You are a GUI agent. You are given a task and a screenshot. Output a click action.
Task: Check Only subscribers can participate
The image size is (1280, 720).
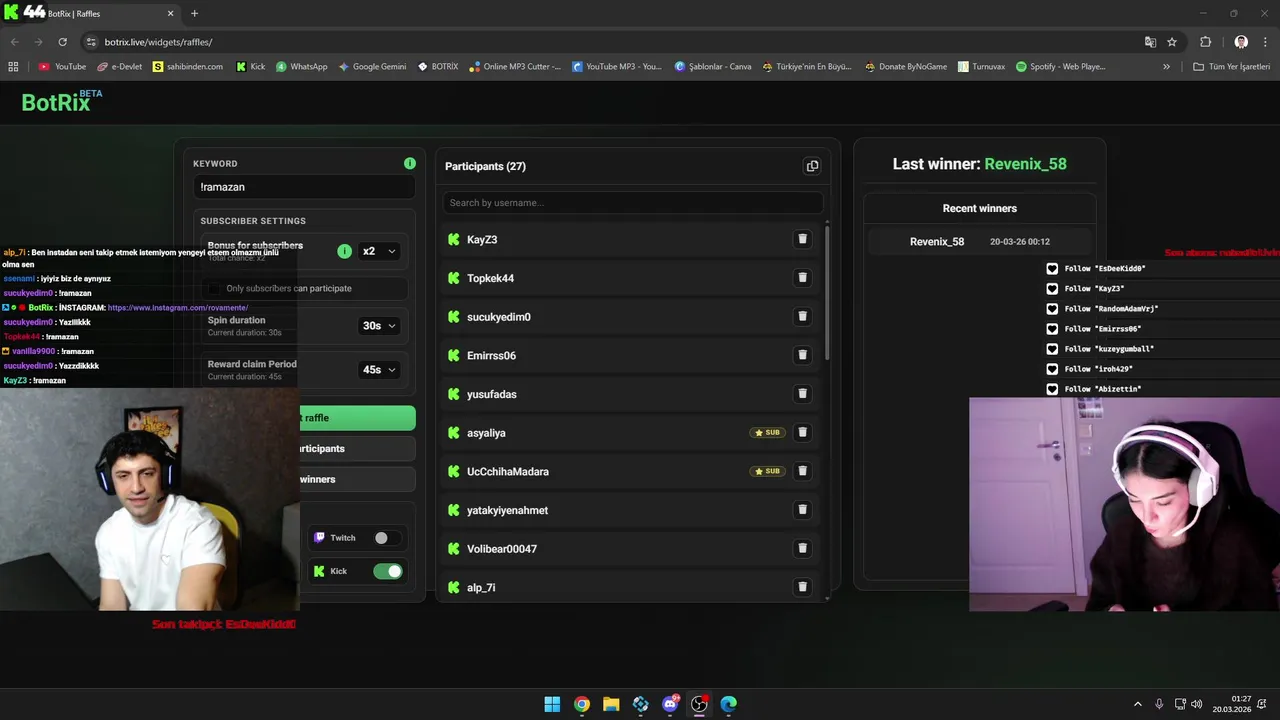pyautogui.click(x=214, y=288)
